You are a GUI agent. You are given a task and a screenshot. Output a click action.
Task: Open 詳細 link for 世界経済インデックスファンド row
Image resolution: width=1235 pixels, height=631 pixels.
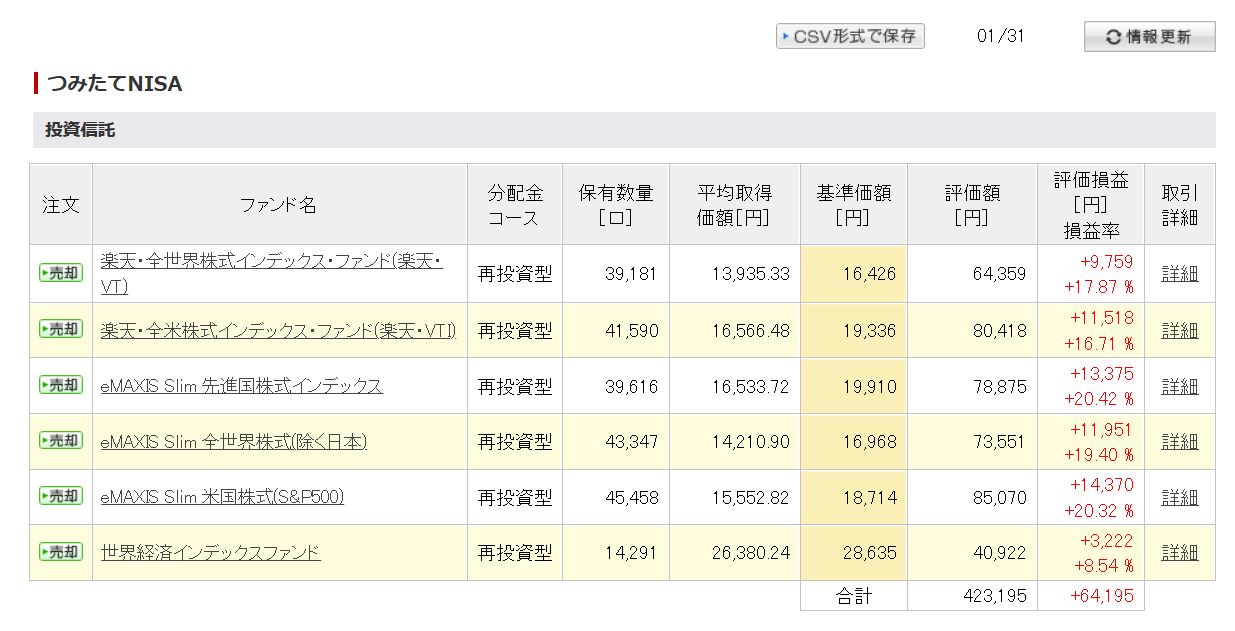pos(1180,552)
